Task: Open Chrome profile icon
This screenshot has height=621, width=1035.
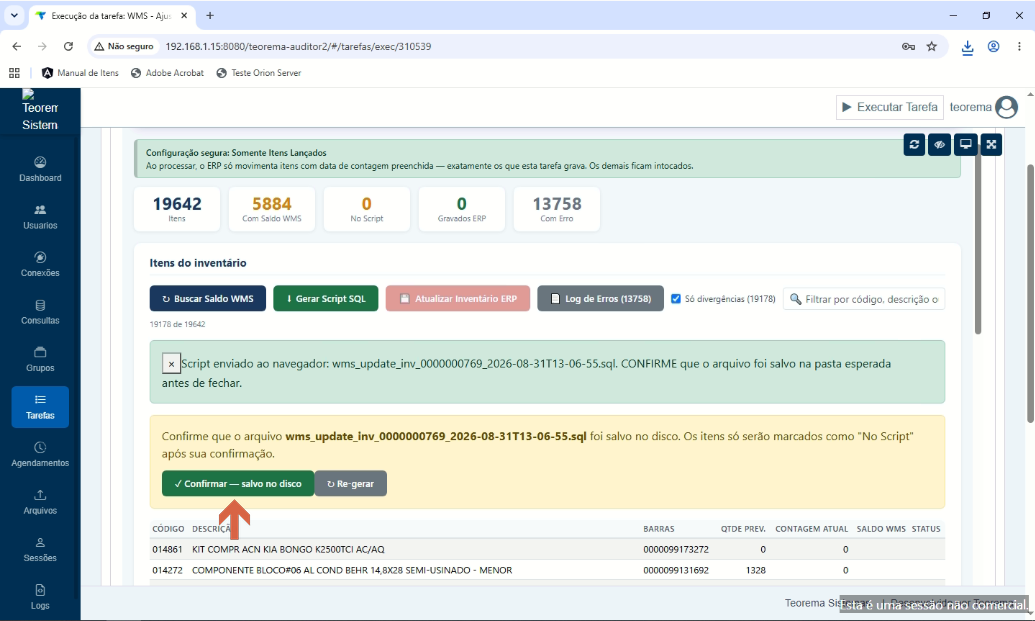Action: point(993,46)
